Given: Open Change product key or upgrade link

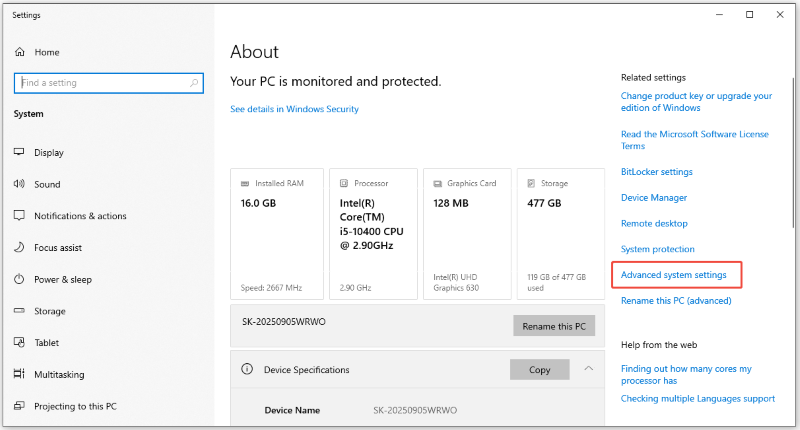Looking at the screenshot, I should [x=696, y=102].
